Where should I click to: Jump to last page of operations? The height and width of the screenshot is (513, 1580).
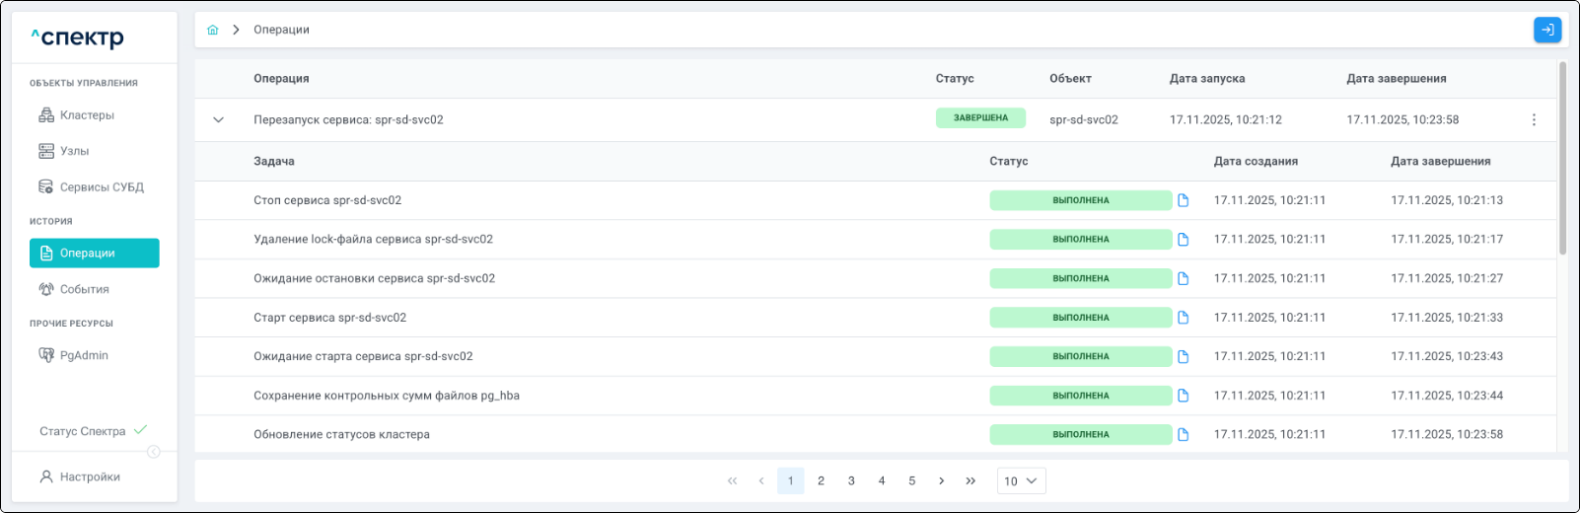click(970, 481)
